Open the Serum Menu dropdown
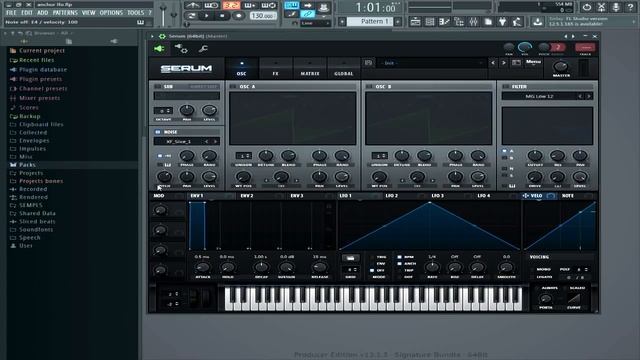Screen dimensions: 640x360 [533, 62]
